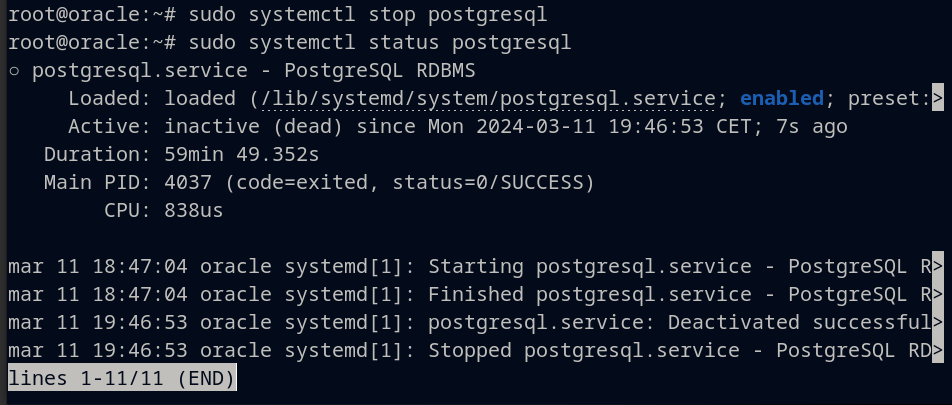This screenshot has width=952, height=405.
Task: Click the truncation arrow after 'Deactivated successful'
Action: [x=937, y=322]
